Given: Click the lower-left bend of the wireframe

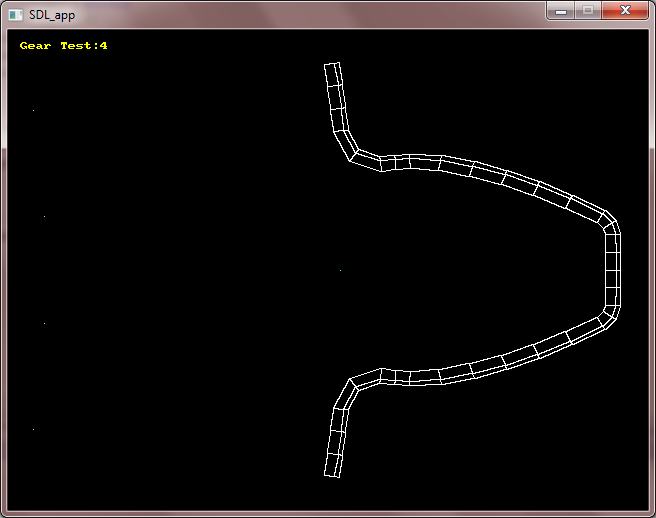Looking at the screenshot, I should 356,384.
